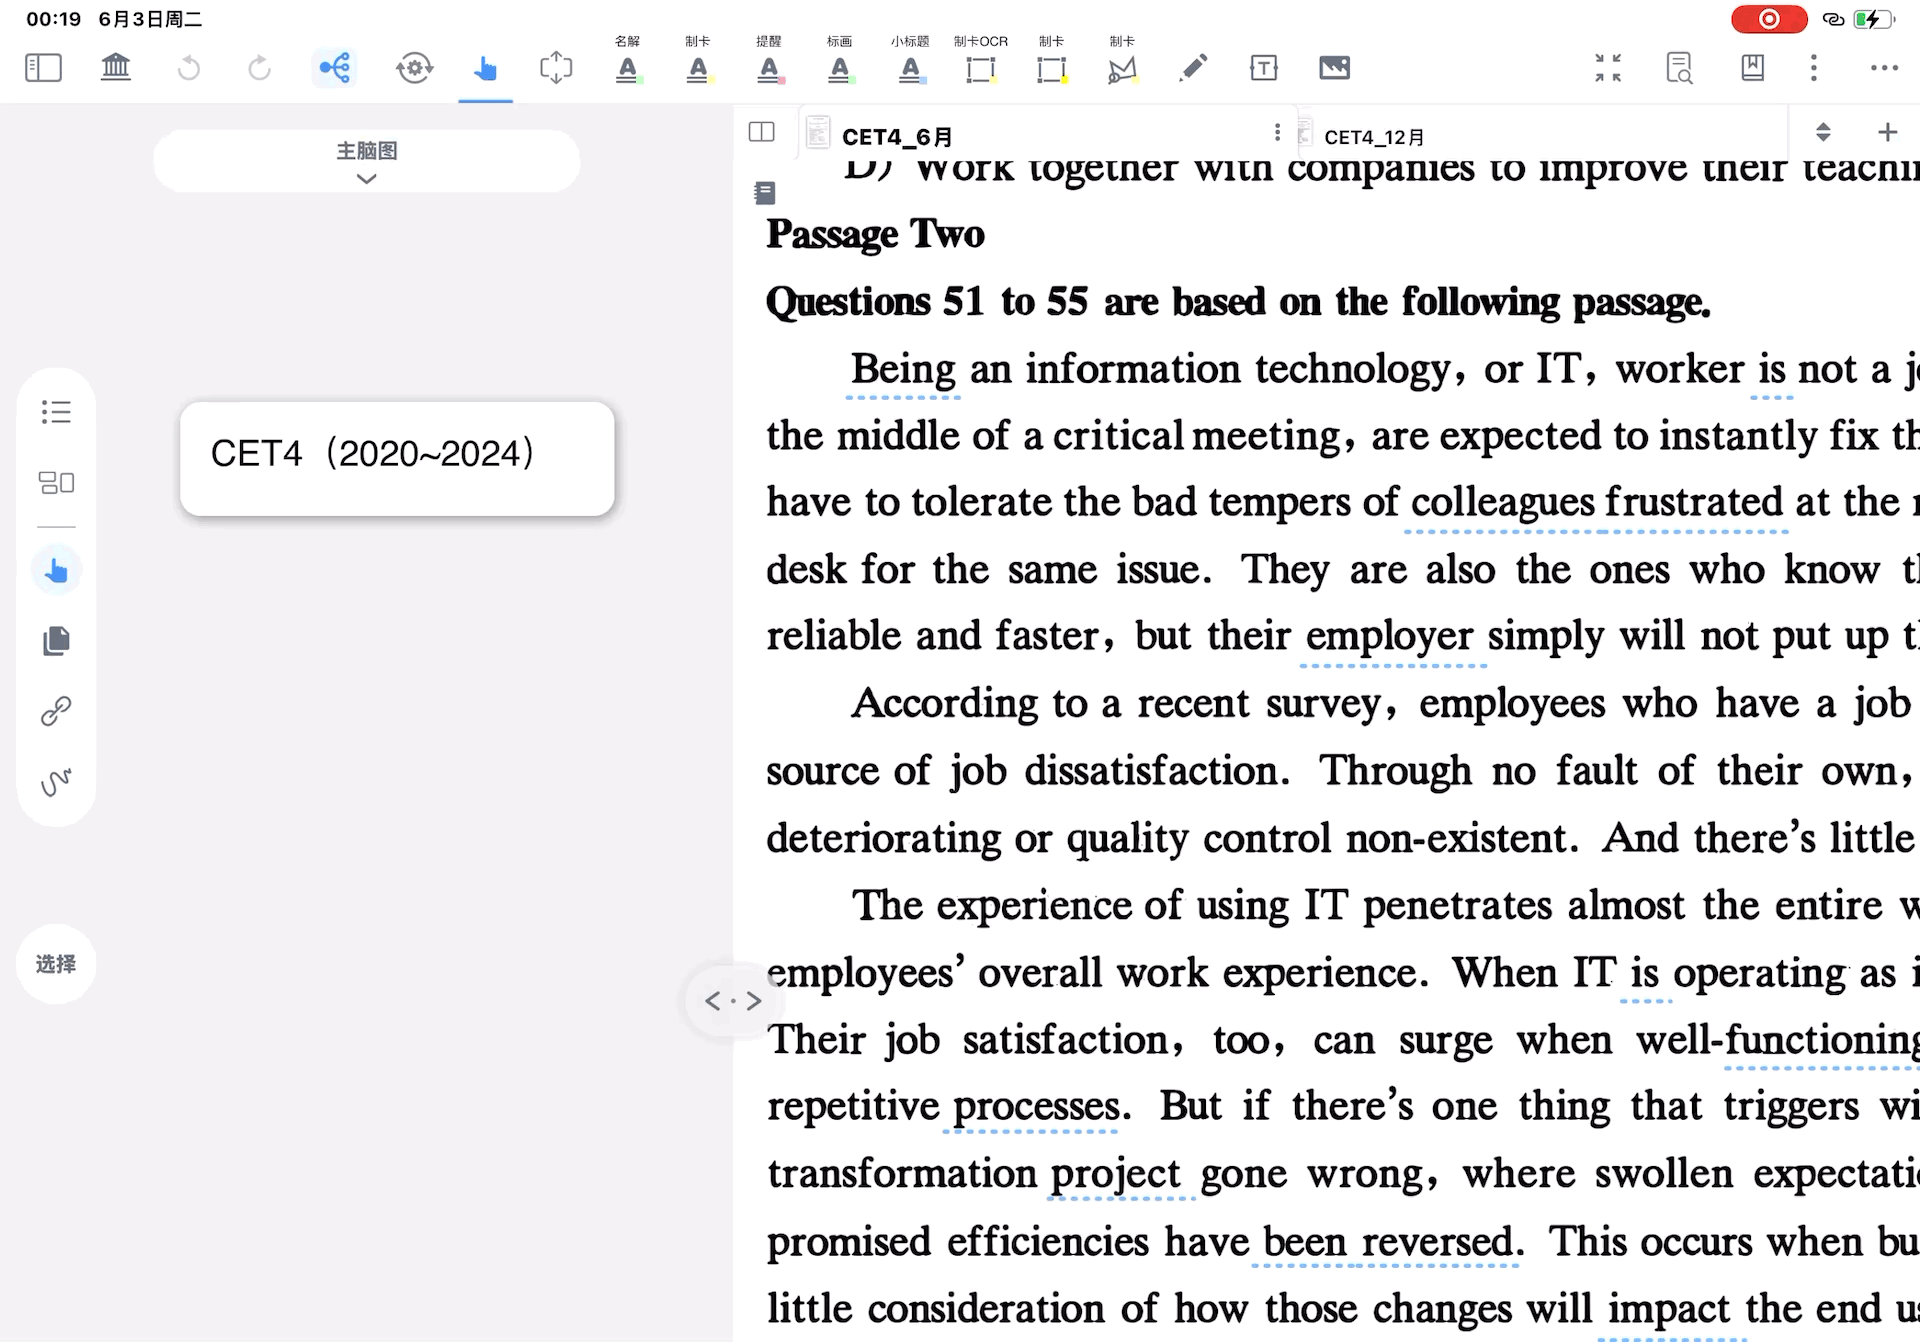Select the freehand curve tool in side panel

[x=56, y=781]
